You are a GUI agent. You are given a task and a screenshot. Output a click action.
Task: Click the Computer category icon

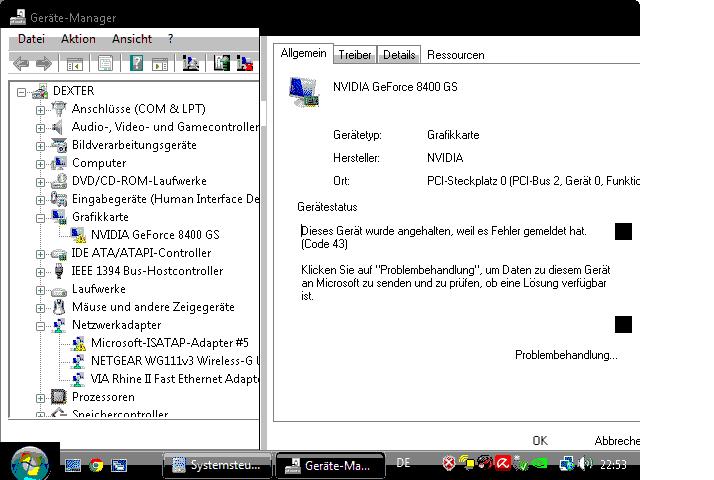[59, 163]
